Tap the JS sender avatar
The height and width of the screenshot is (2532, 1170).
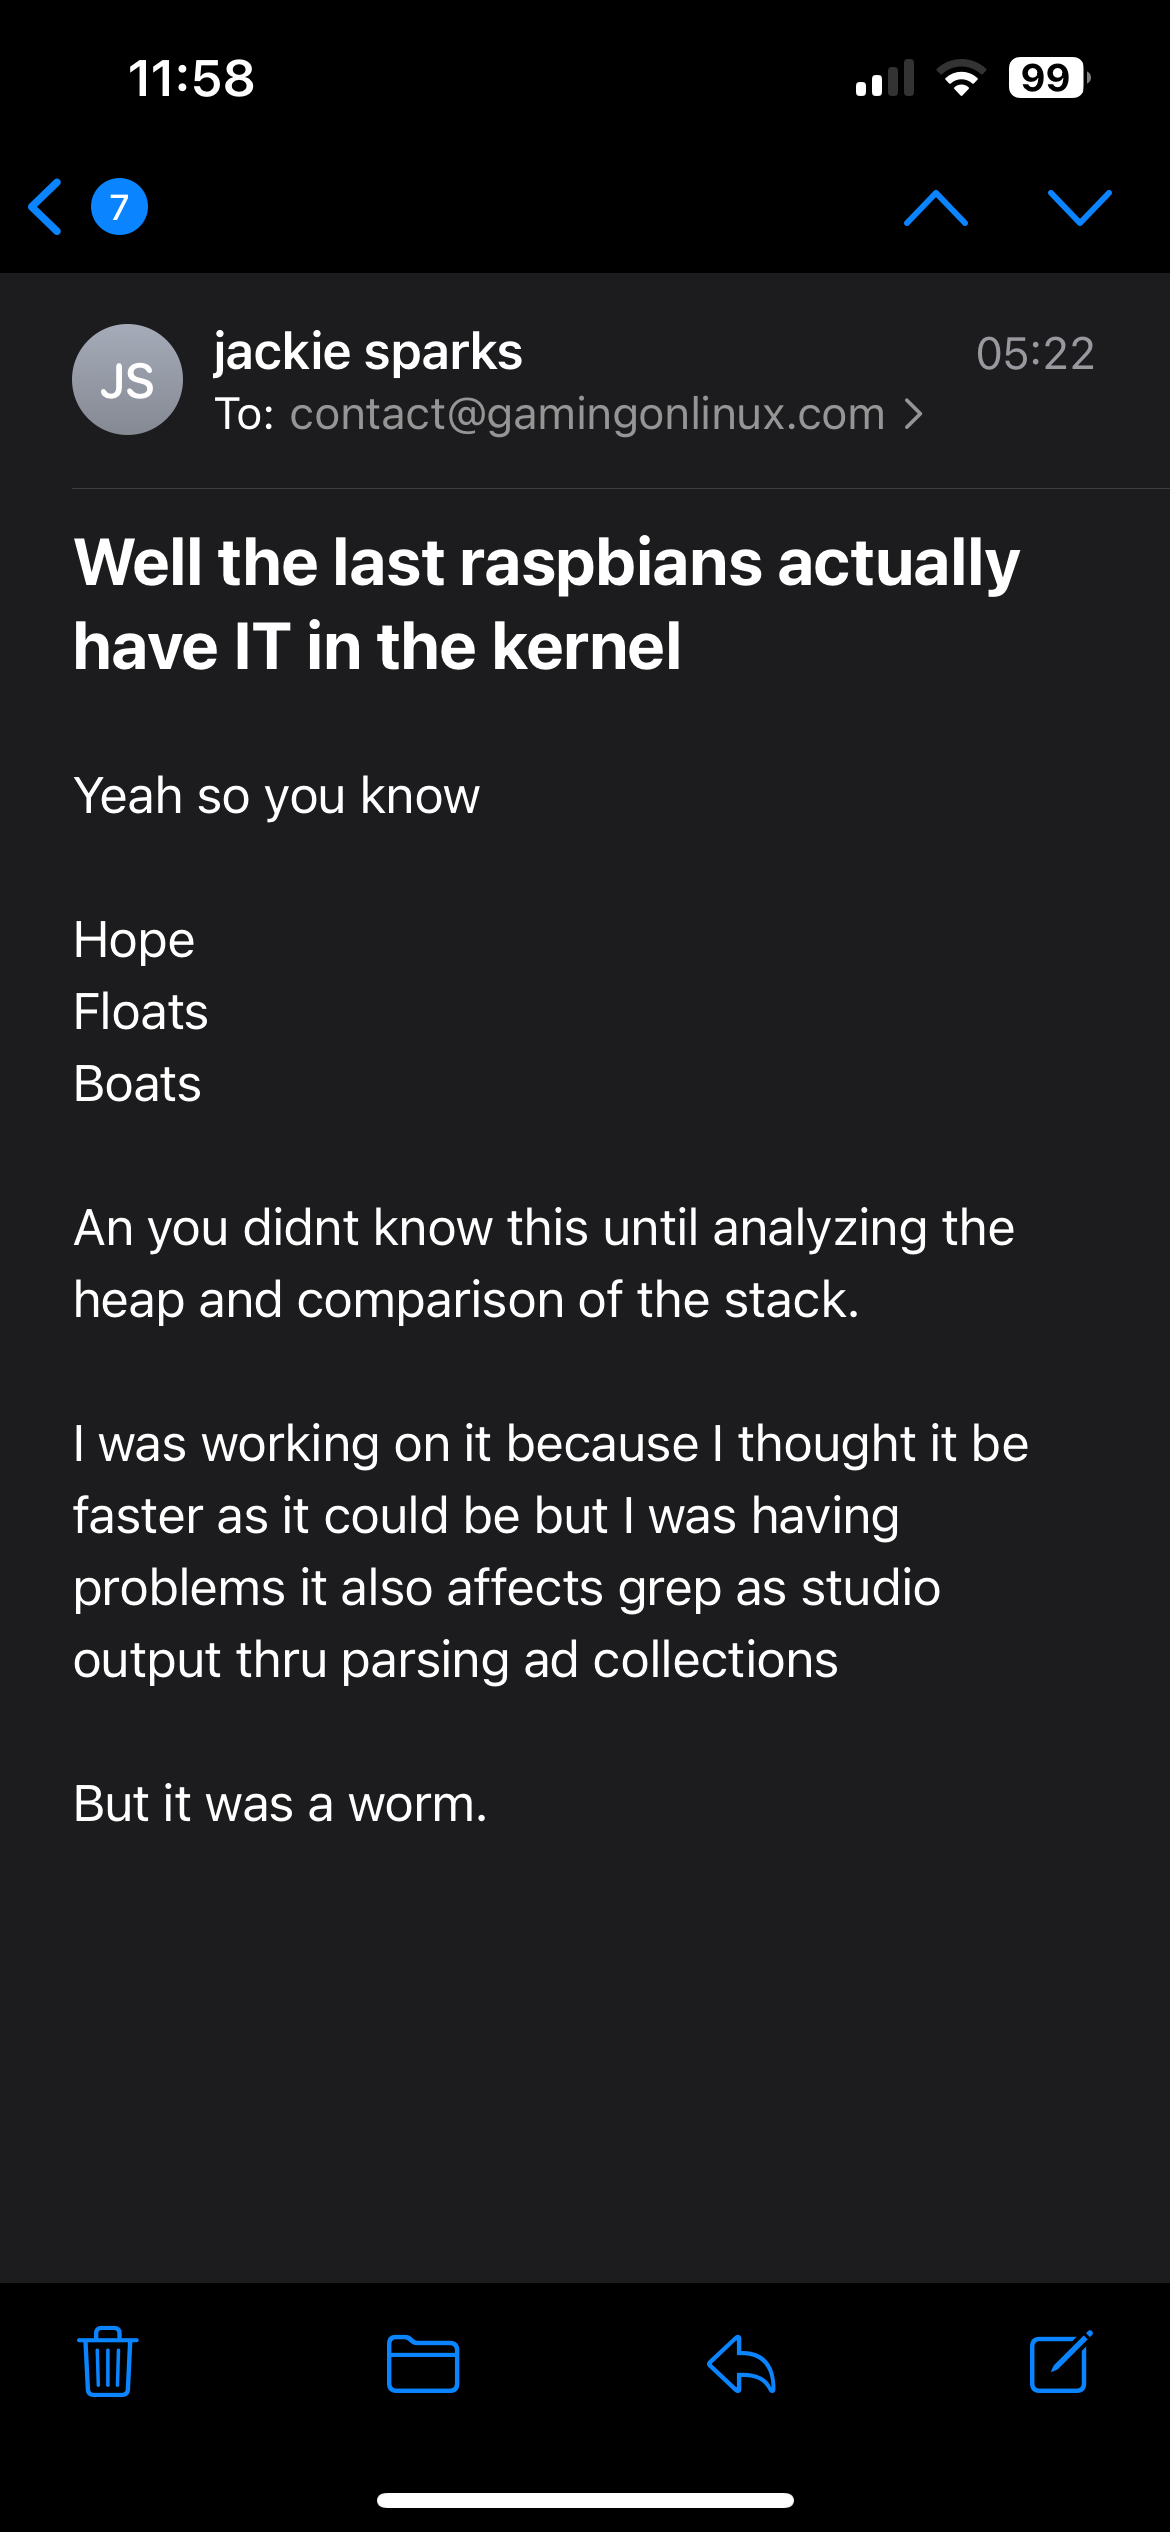(x=127, y=380)
